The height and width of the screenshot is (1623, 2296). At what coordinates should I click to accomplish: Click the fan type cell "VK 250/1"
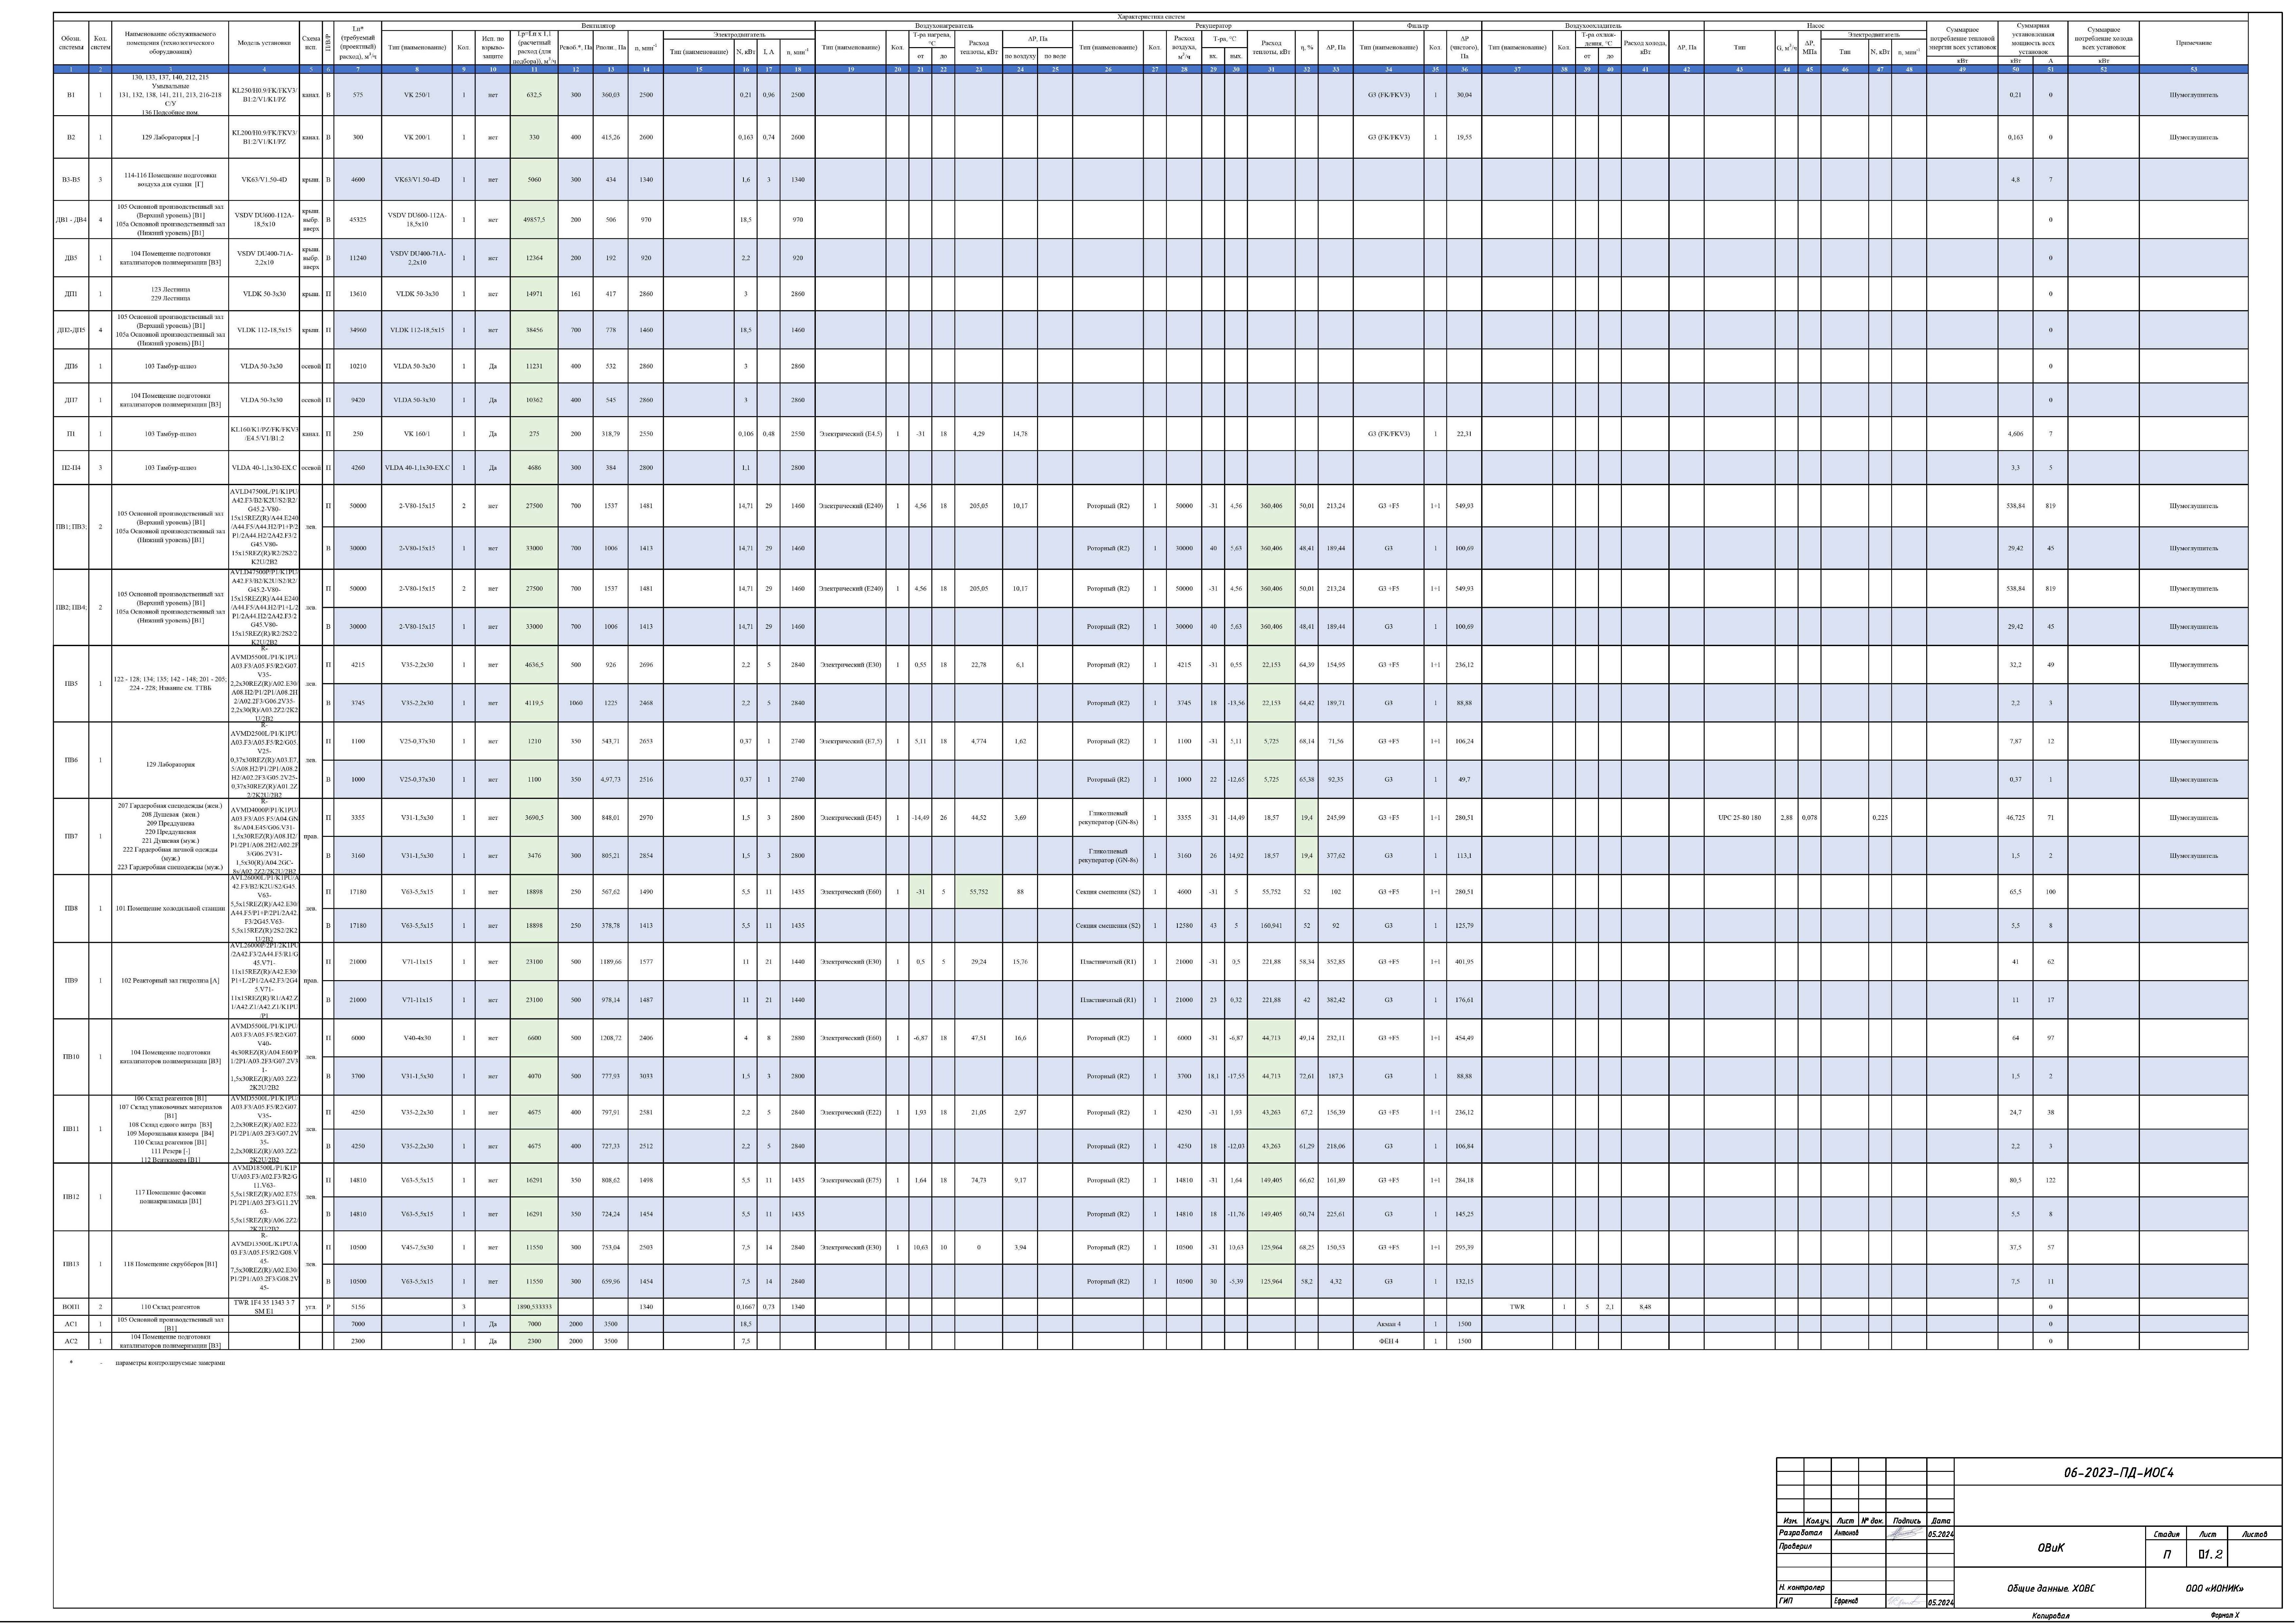pos(417,95)
